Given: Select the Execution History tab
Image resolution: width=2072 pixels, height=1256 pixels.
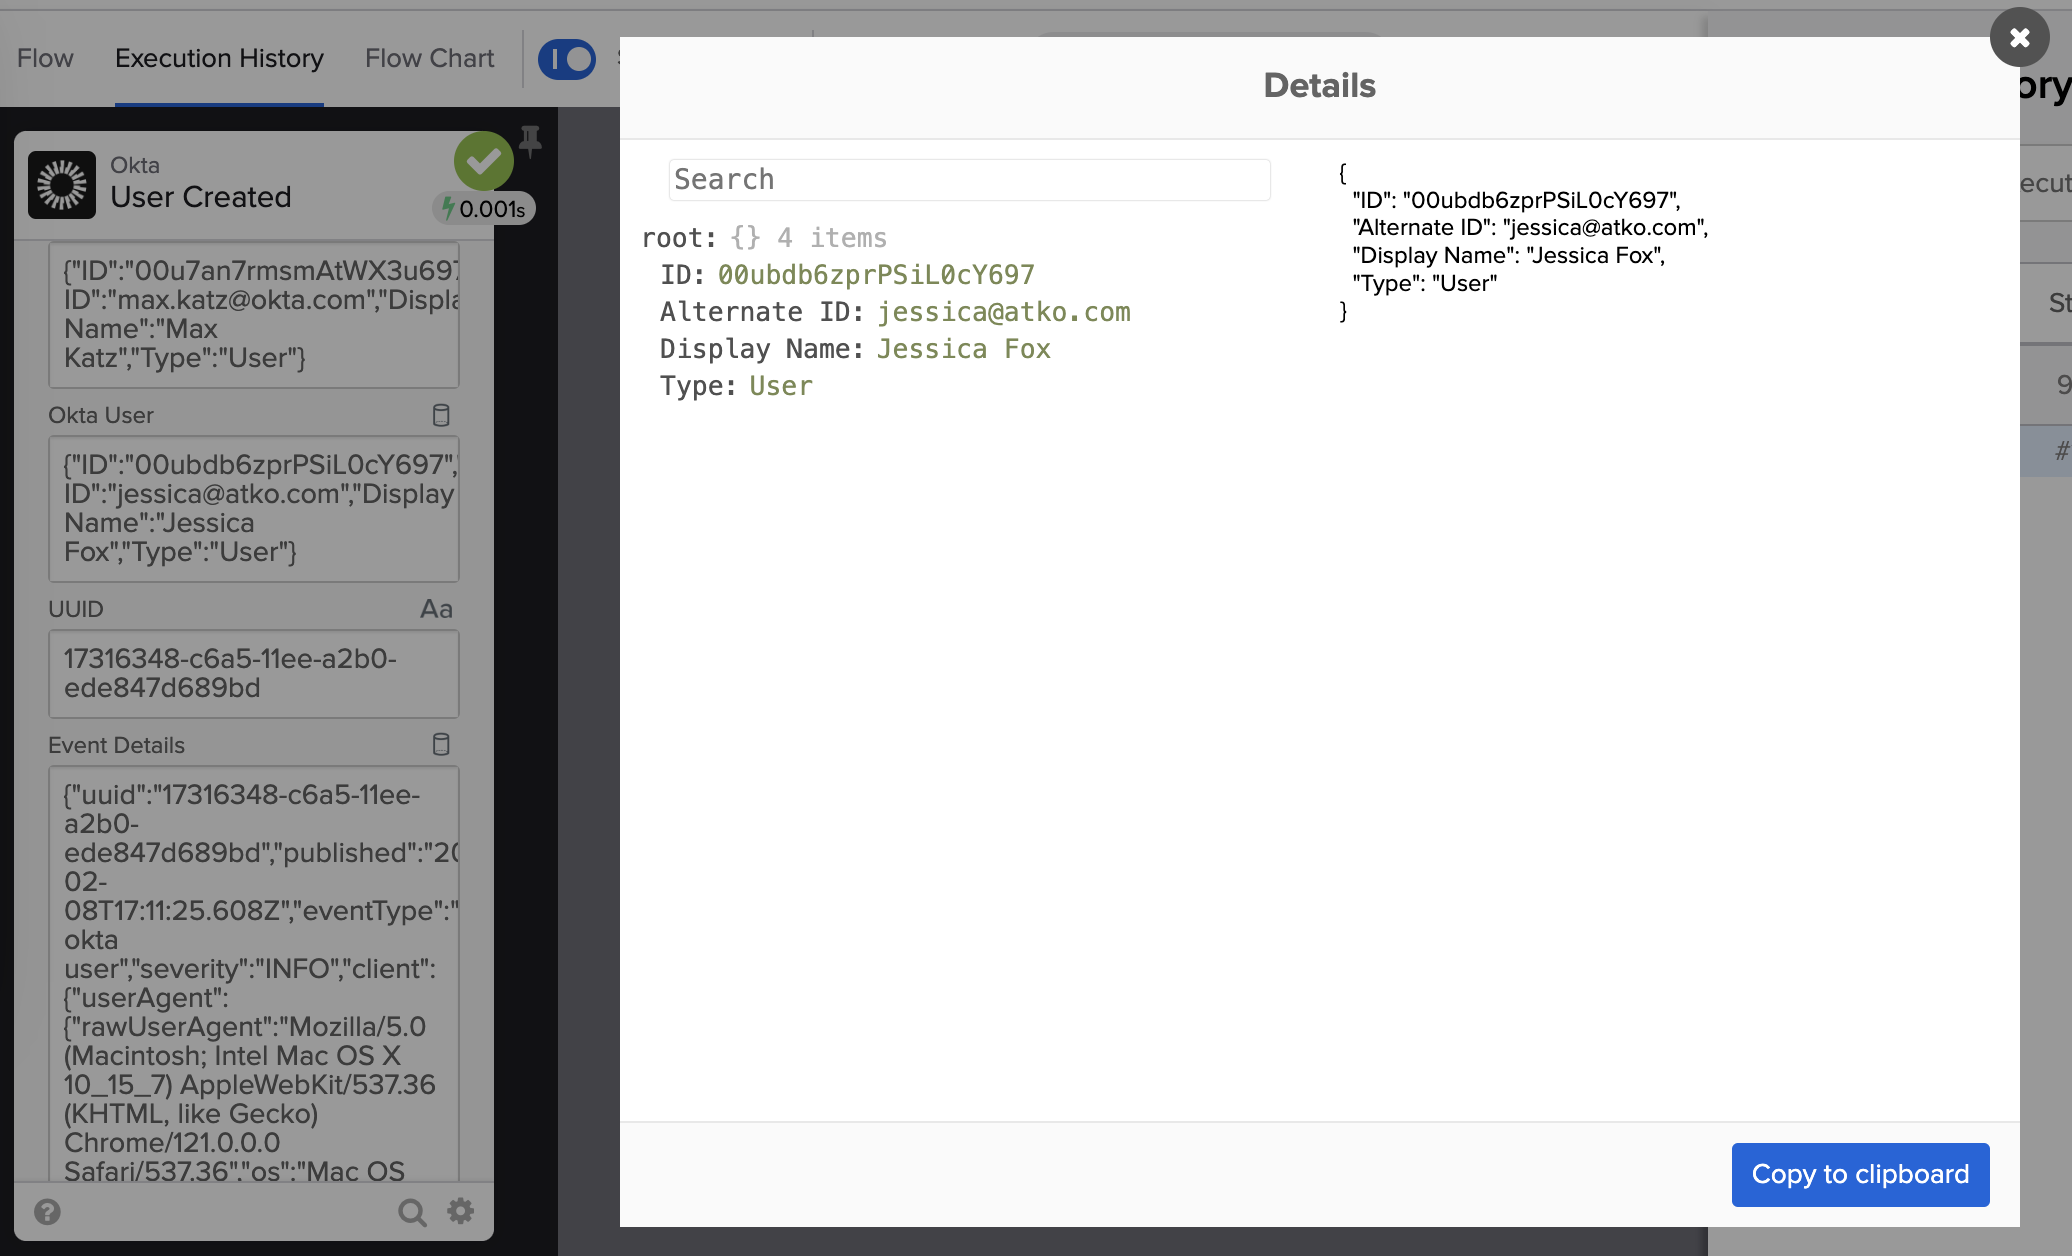Looking at the screenshot, I should tap(219, 59).
